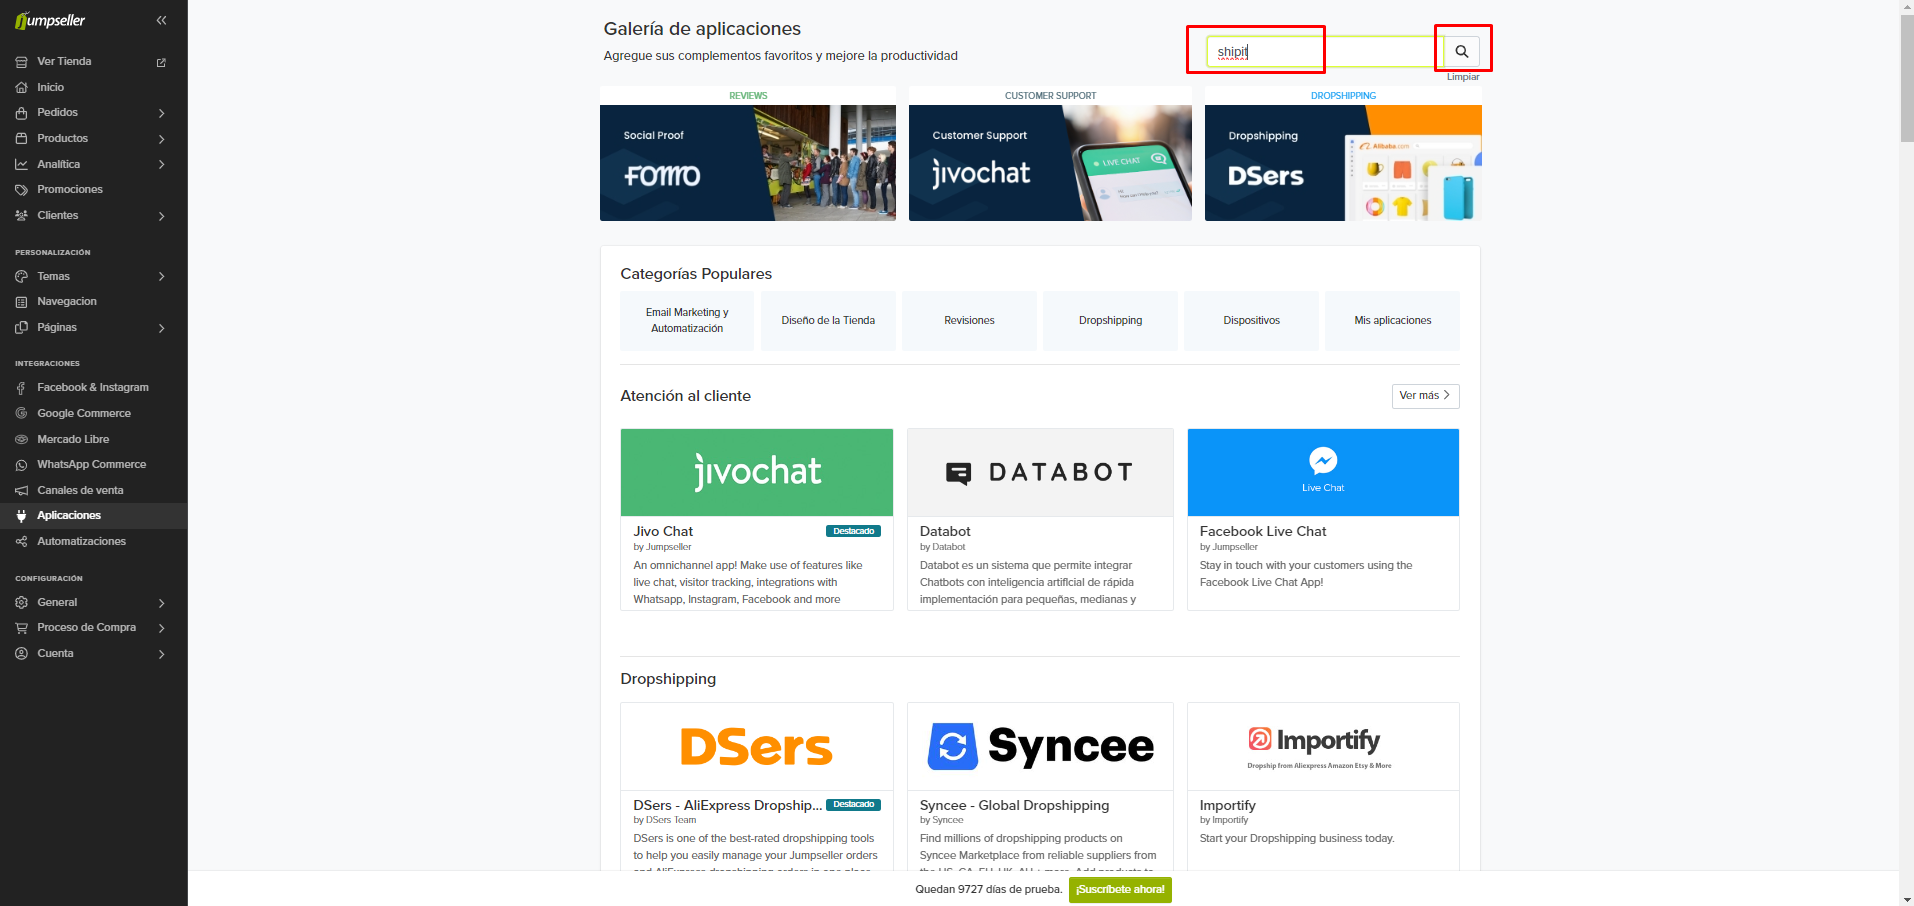This screenshot has width=1914, height=906.
Task: Click the WhatsApp Commerce icon
Action: point(21,465)
